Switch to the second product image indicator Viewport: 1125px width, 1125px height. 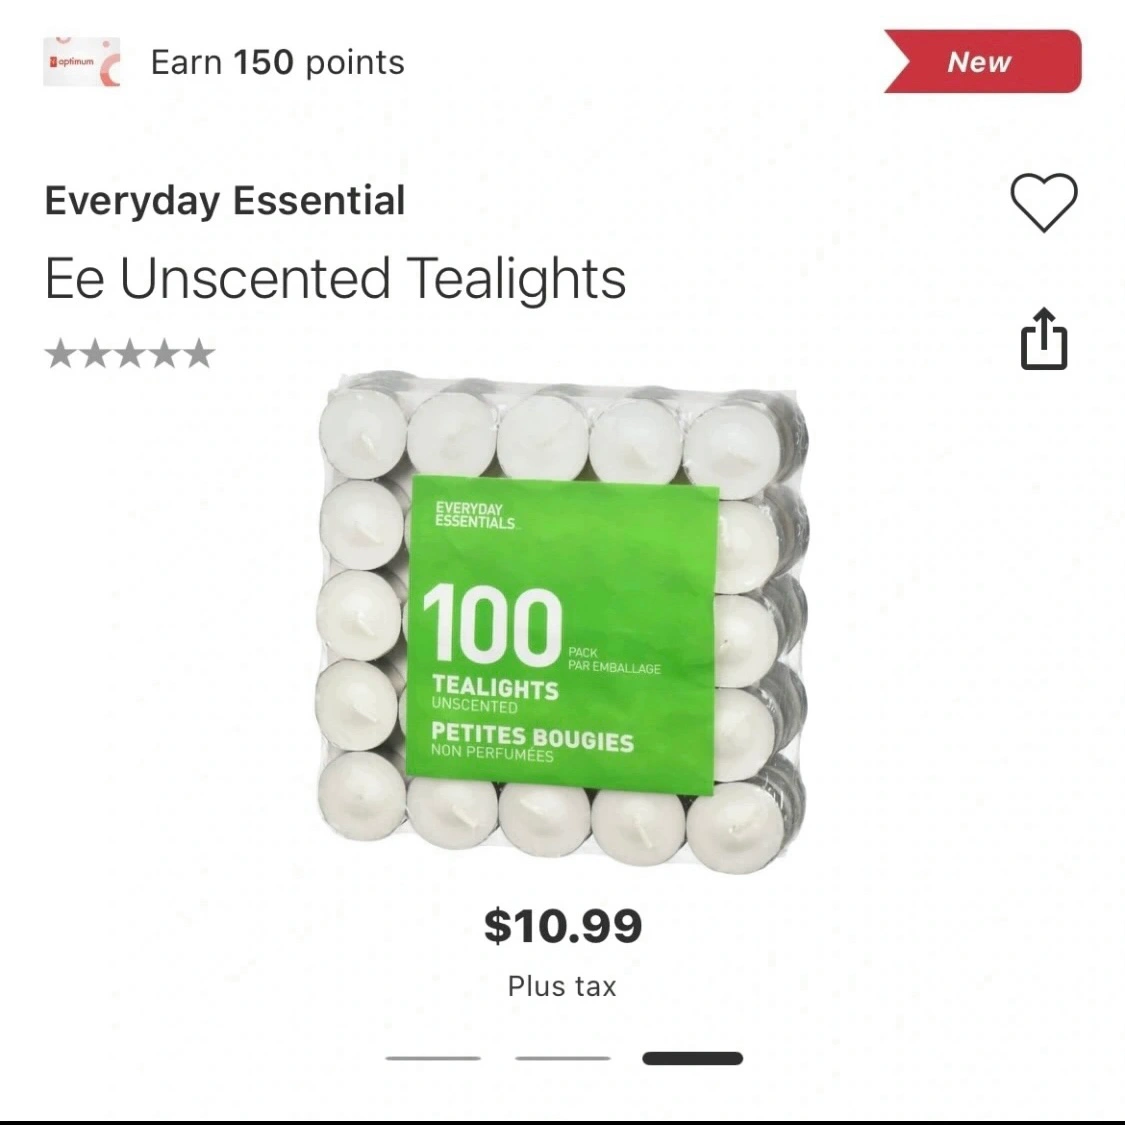(562, 1058)
